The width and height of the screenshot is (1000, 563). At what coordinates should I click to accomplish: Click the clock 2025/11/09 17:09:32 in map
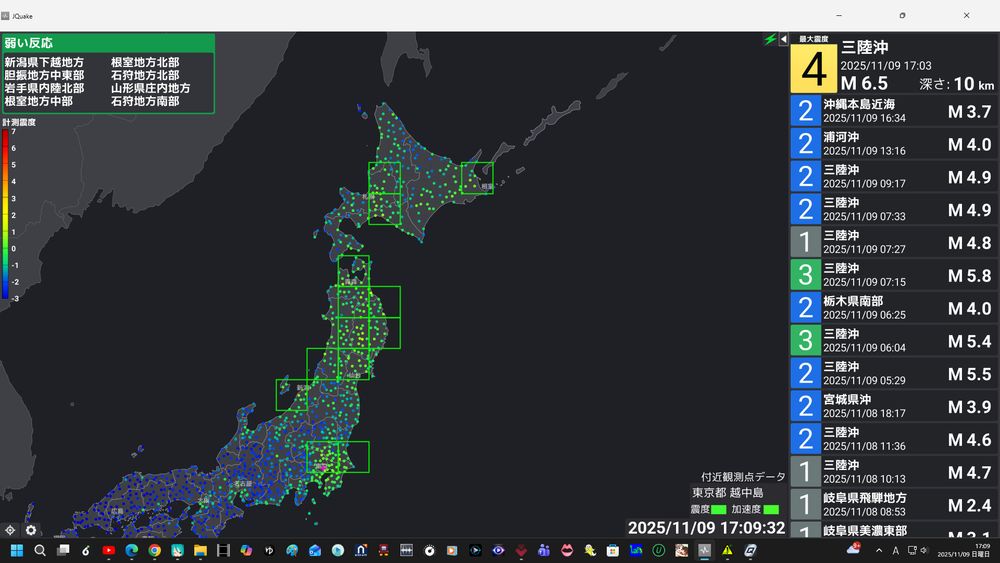pyautogui.click(x=707, y=528)
